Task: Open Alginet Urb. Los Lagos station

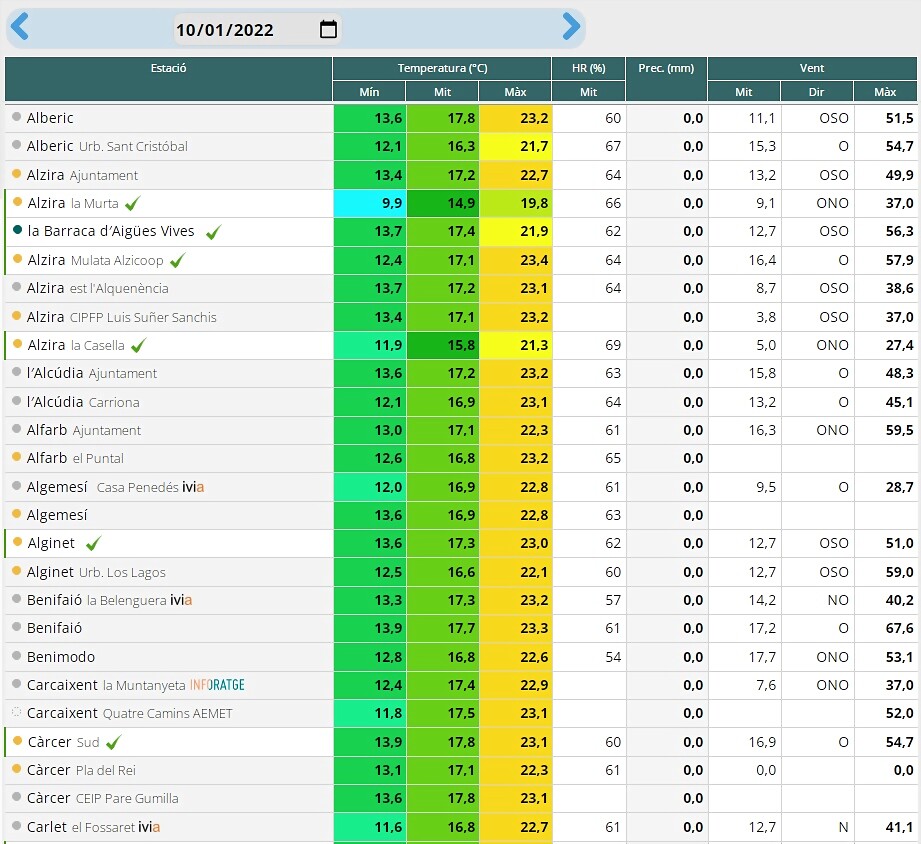Action: (461, 572)
